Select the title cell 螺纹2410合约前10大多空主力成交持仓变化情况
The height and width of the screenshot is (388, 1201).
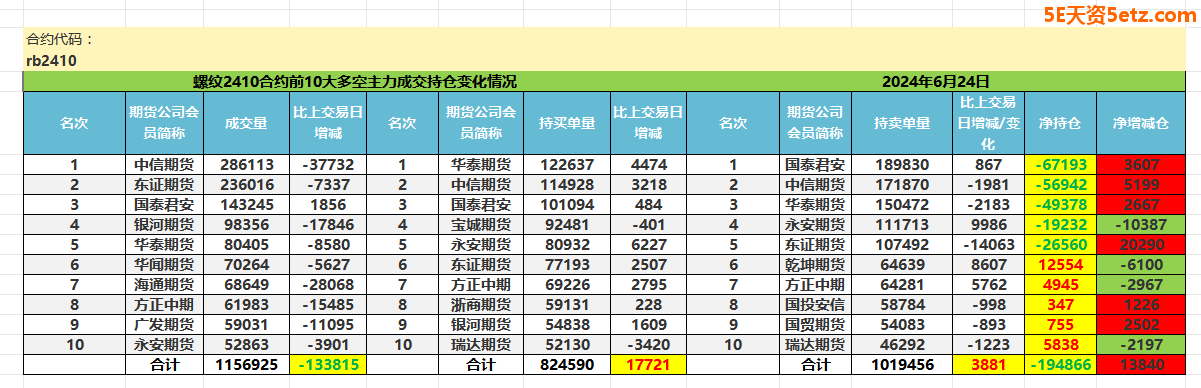(x=355, y=81)
